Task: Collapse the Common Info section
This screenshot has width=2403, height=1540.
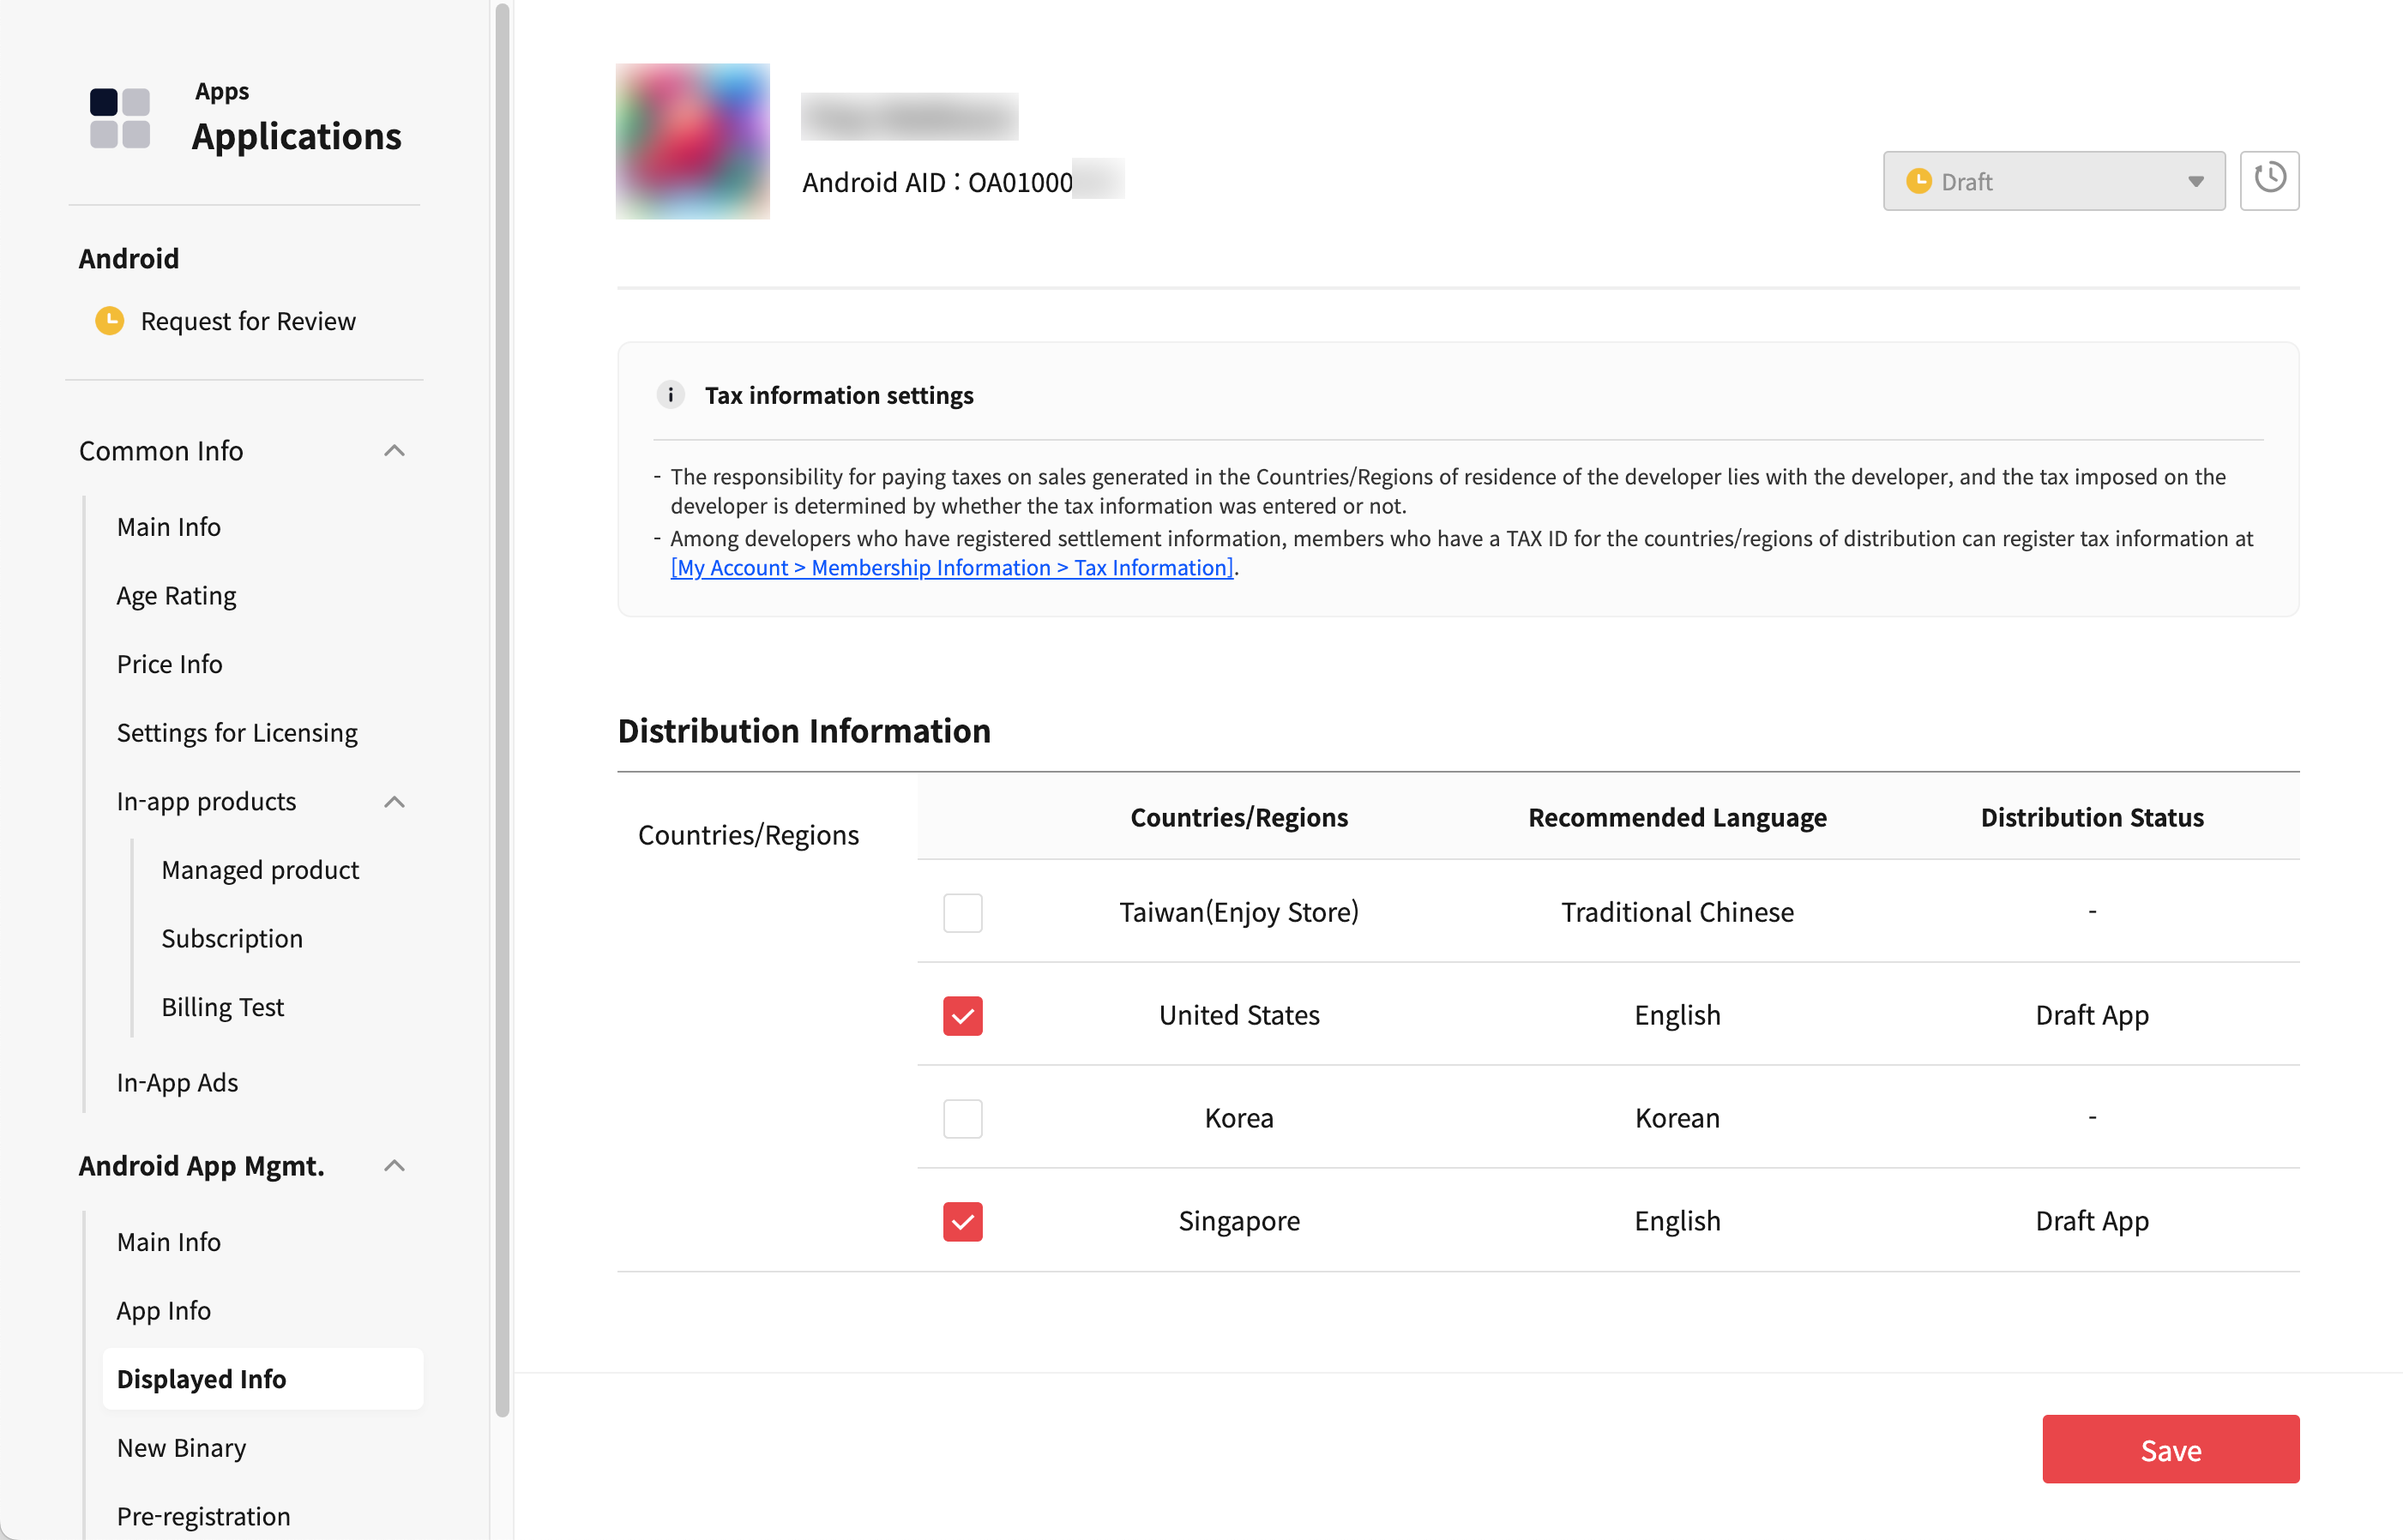Action: click(x=394, y=451)
